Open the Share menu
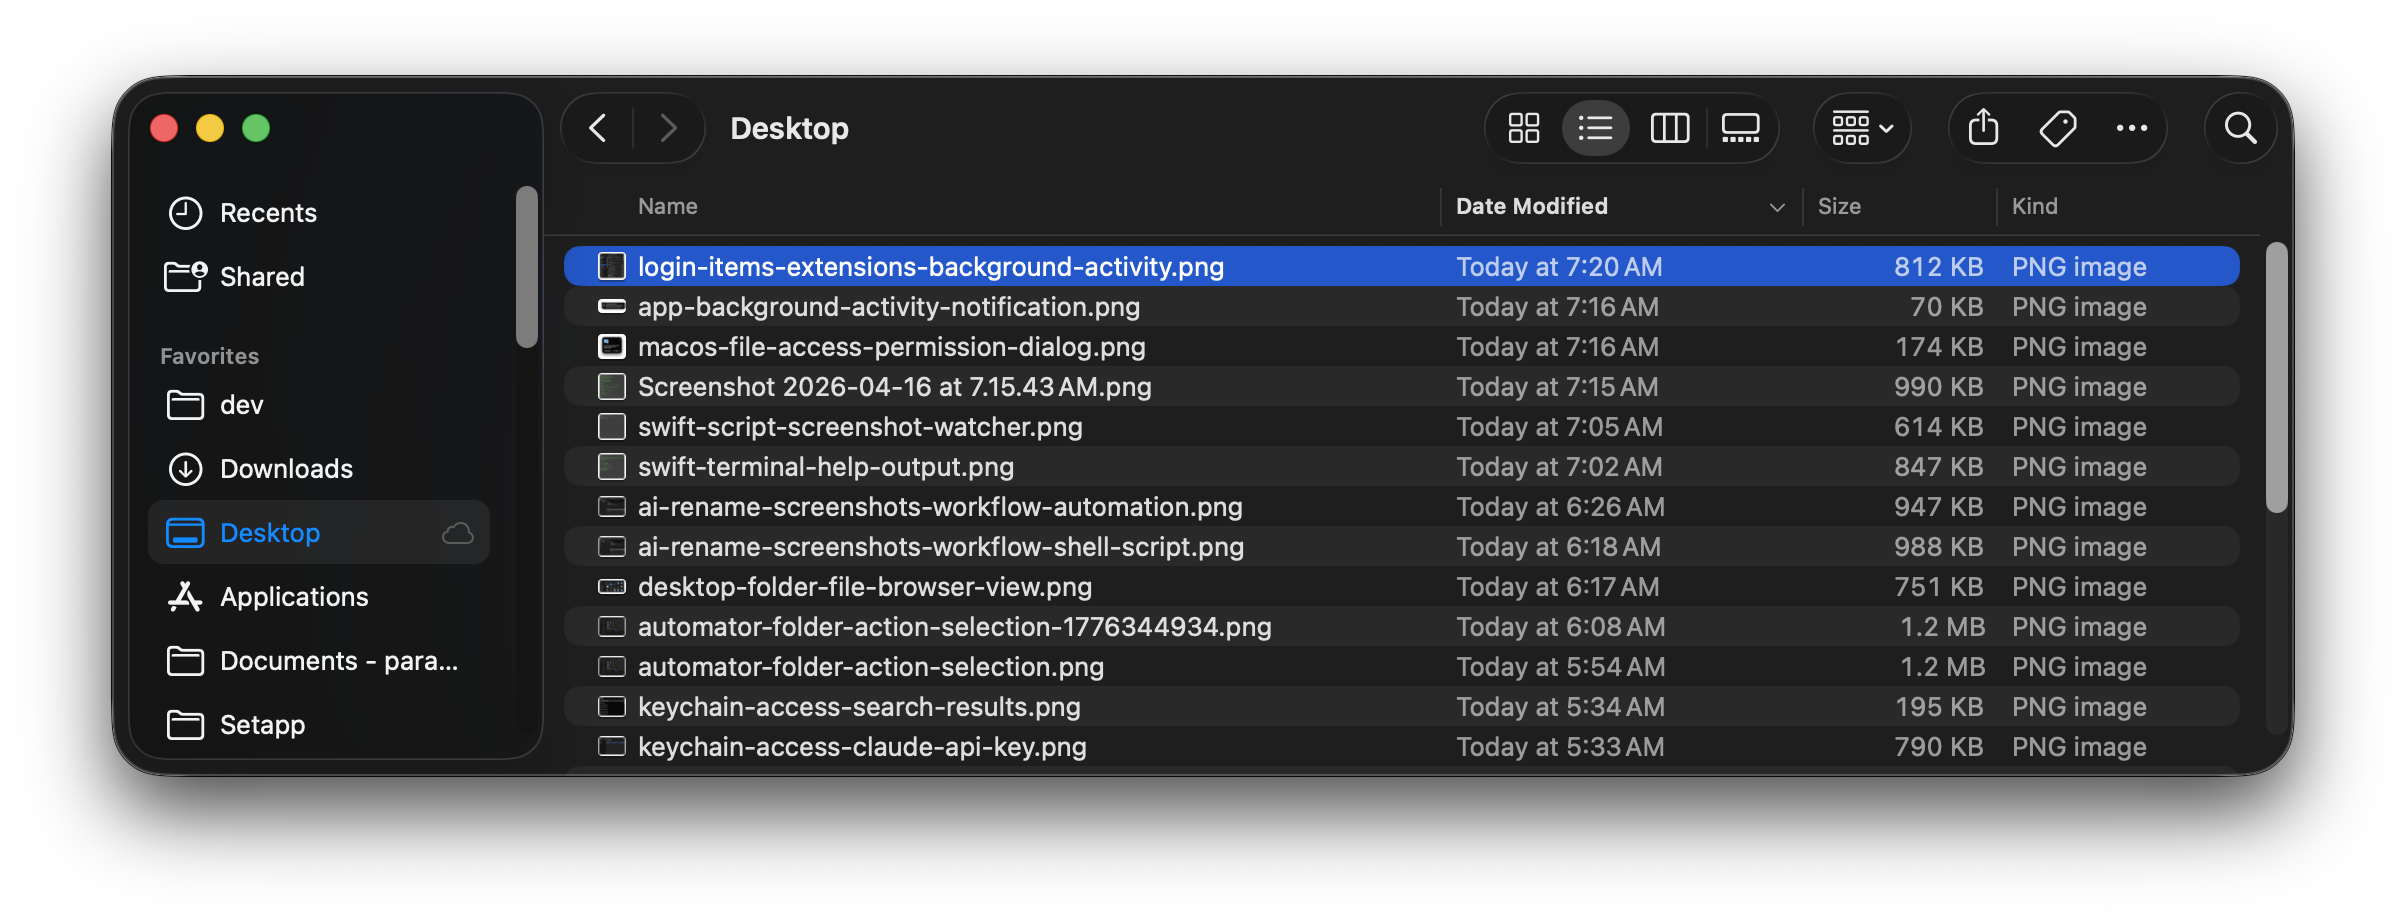This screenshot has width=2406, height=924. 1983,128
